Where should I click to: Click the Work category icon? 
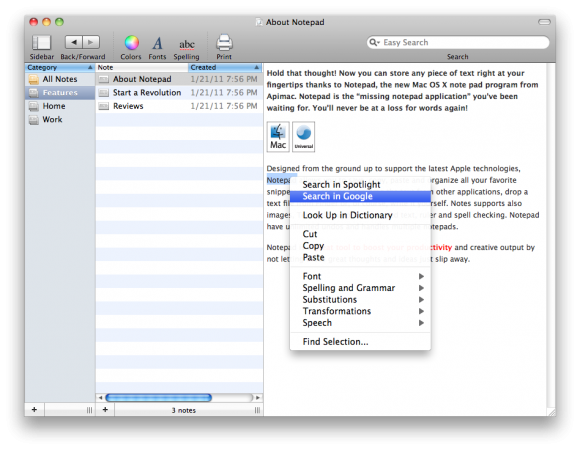(x=34, y=120)
